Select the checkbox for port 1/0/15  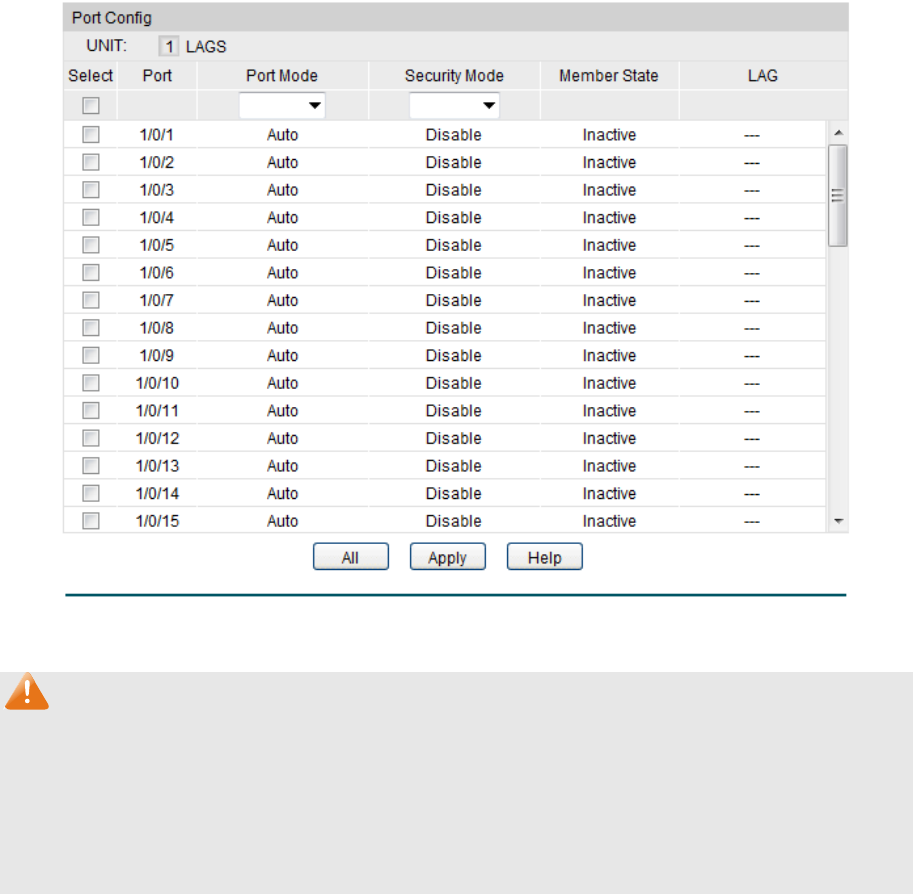coord(91,521)
